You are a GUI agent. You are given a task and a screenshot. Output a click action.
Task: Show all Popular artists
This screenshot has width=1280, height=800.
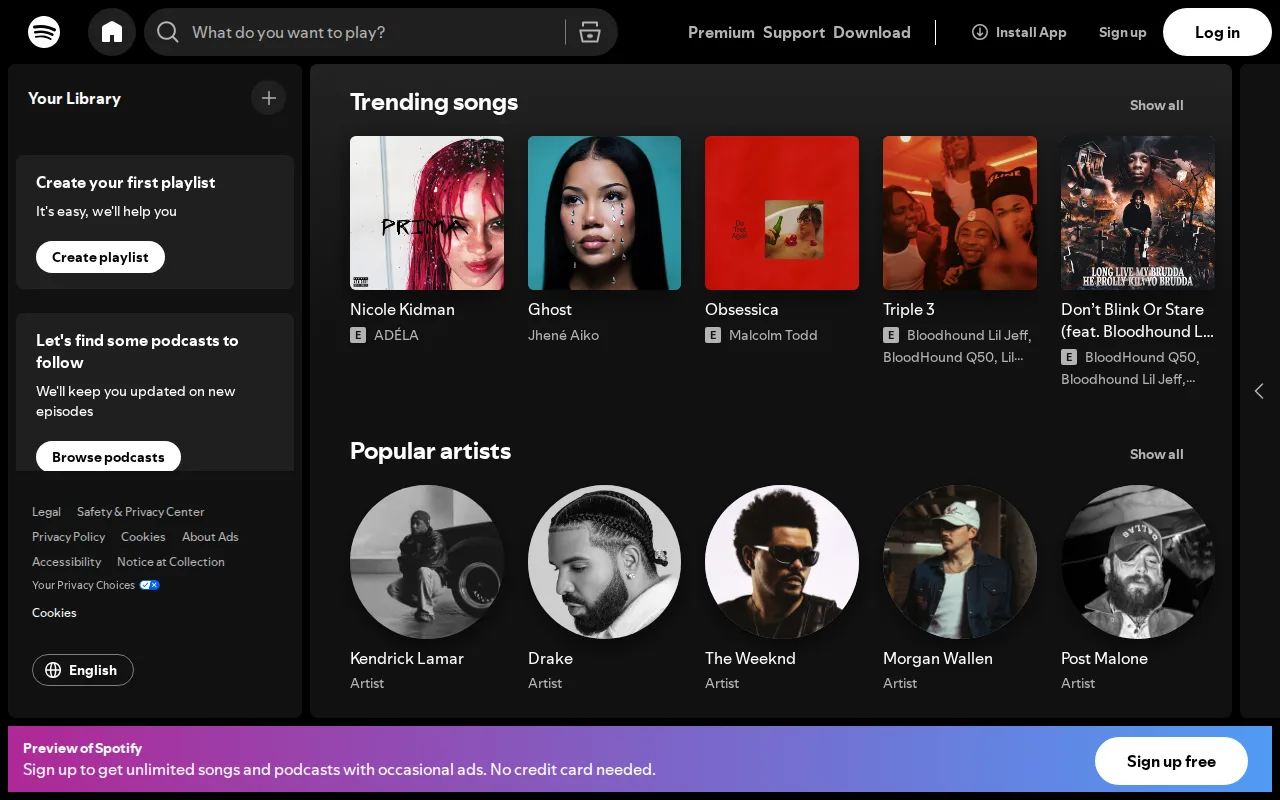[x=1157, y=454]
